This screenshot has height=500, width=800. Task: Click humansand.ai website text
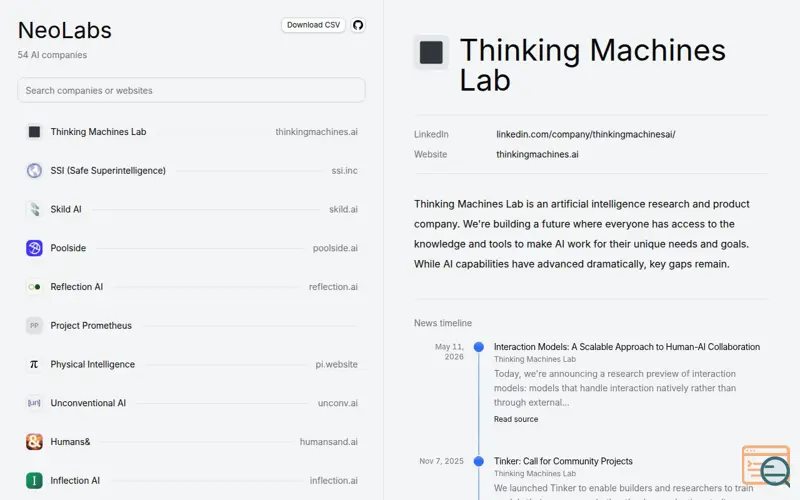pyautogui.click(x=329, y=442)
